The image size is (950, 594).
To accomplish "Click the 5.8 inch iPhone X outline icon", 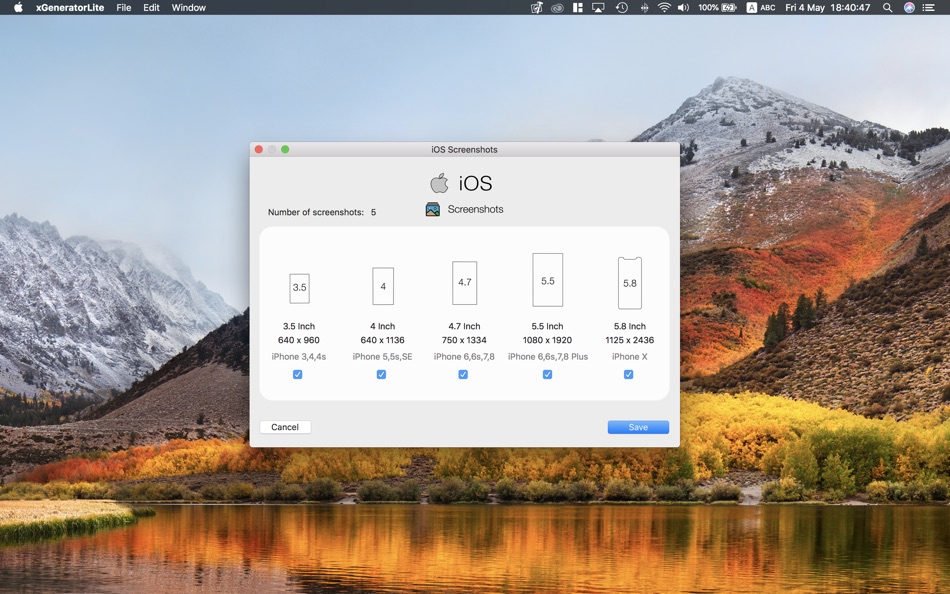I will click(x=629, y=283).
